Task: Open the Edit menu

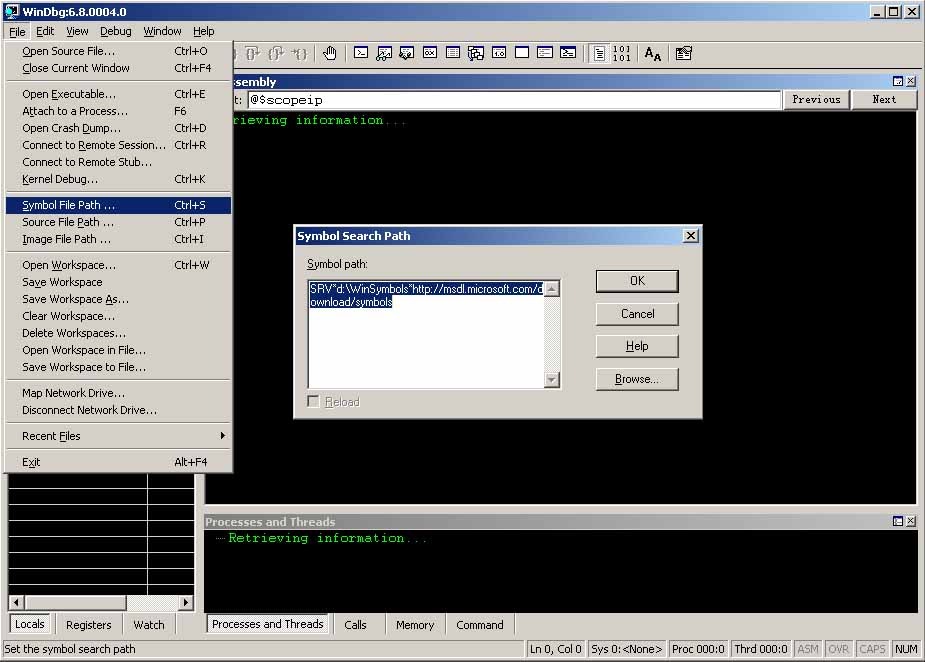Action: pyautogui.click(x=45, y=31)
